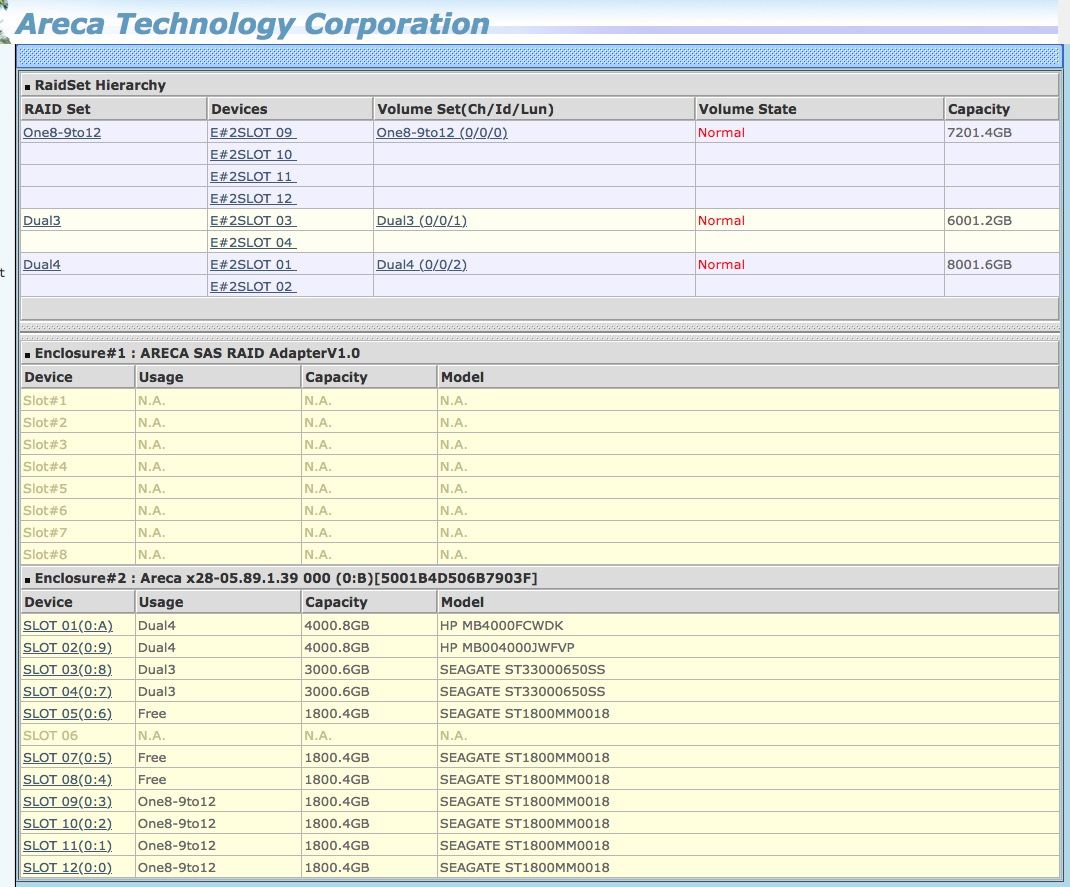
Task: Click the Areca Technology Corporation banner title
Action: pyautogui.click(x=252, y=24)
